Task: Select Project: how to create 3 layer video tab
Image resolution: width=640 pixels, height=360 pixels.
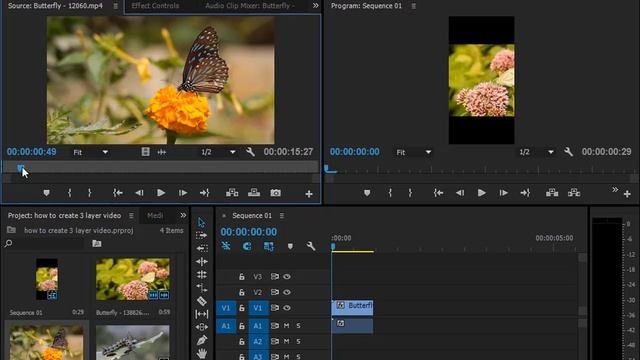Action: coord(64,215)
